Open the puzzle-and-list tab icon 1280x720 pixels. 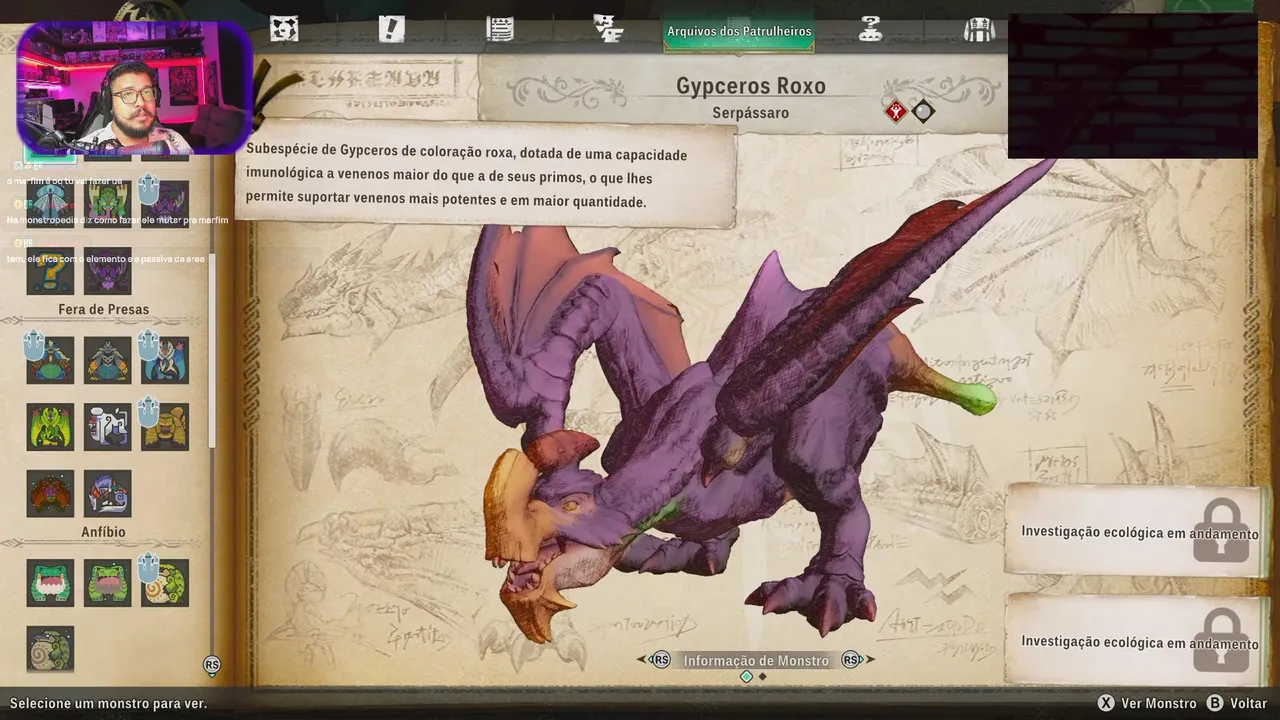coord(607,29)
